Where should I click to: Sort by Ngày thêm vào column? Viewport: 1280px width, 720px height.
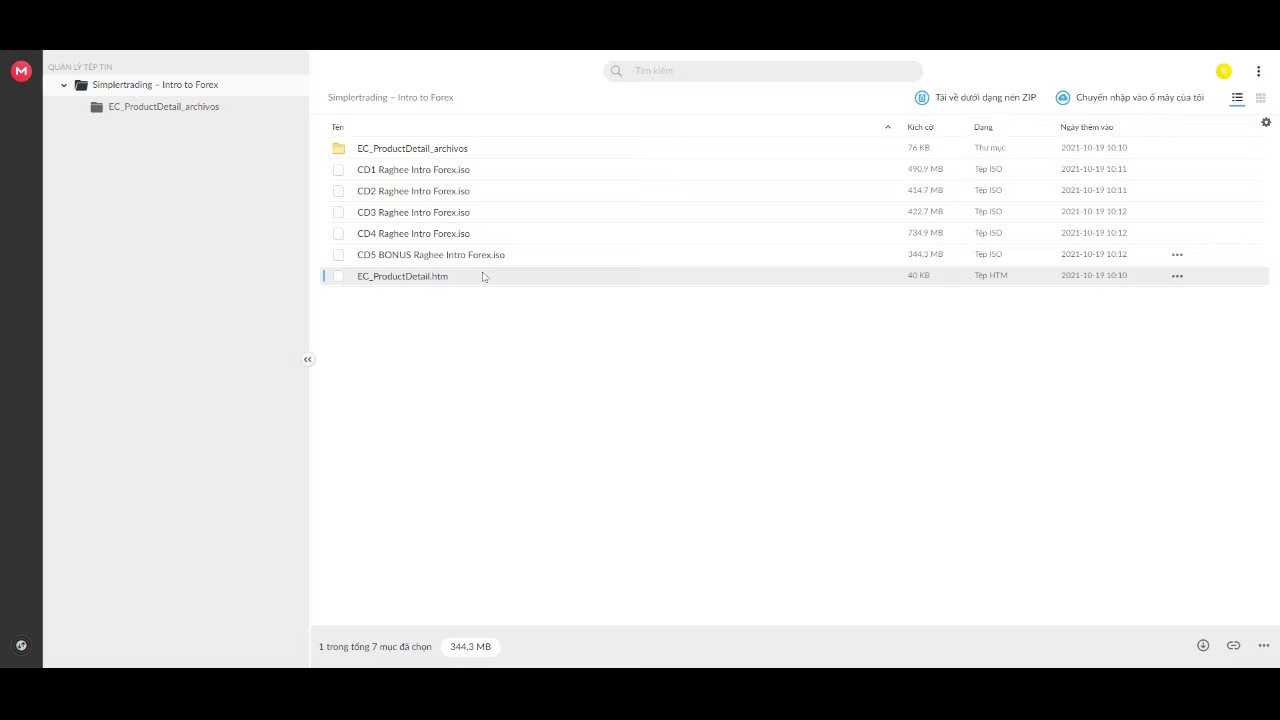coord(1086,127)
